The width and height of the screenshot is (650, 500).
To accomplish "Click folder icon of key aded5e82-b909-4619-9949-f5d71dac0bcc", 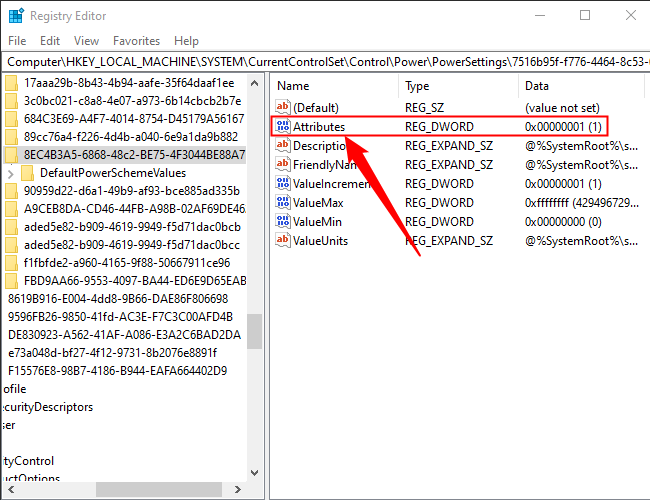I will coord(12,245).
